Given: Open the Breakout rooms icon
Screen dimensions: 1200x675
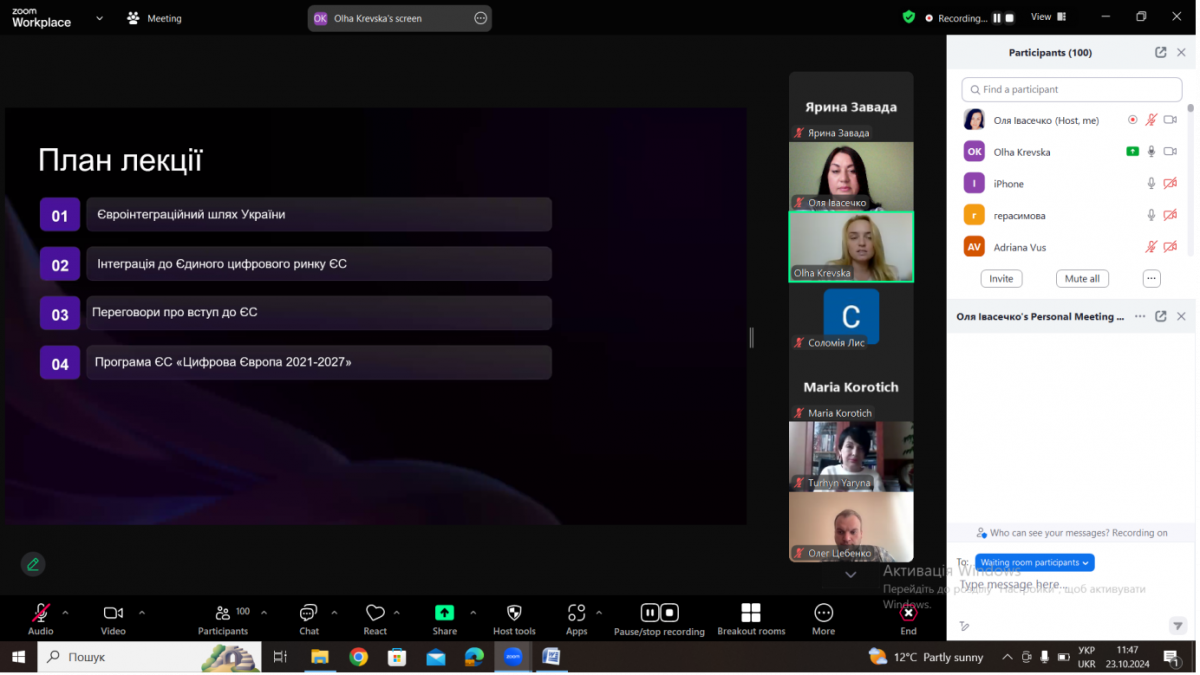Looking at the screenshot, I should 750,613.
